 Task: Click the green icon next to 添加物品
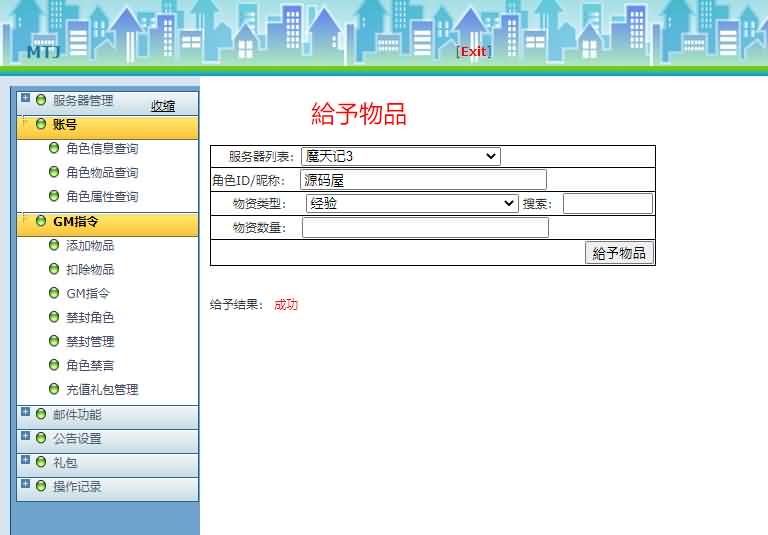pyautogui.click(x=54, y=245)
